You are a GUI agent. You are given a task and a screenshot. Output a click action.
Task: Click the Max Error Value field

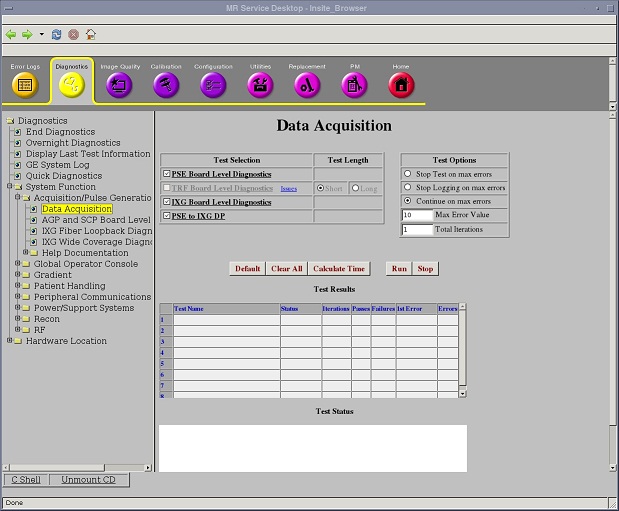tap(416, 215)
